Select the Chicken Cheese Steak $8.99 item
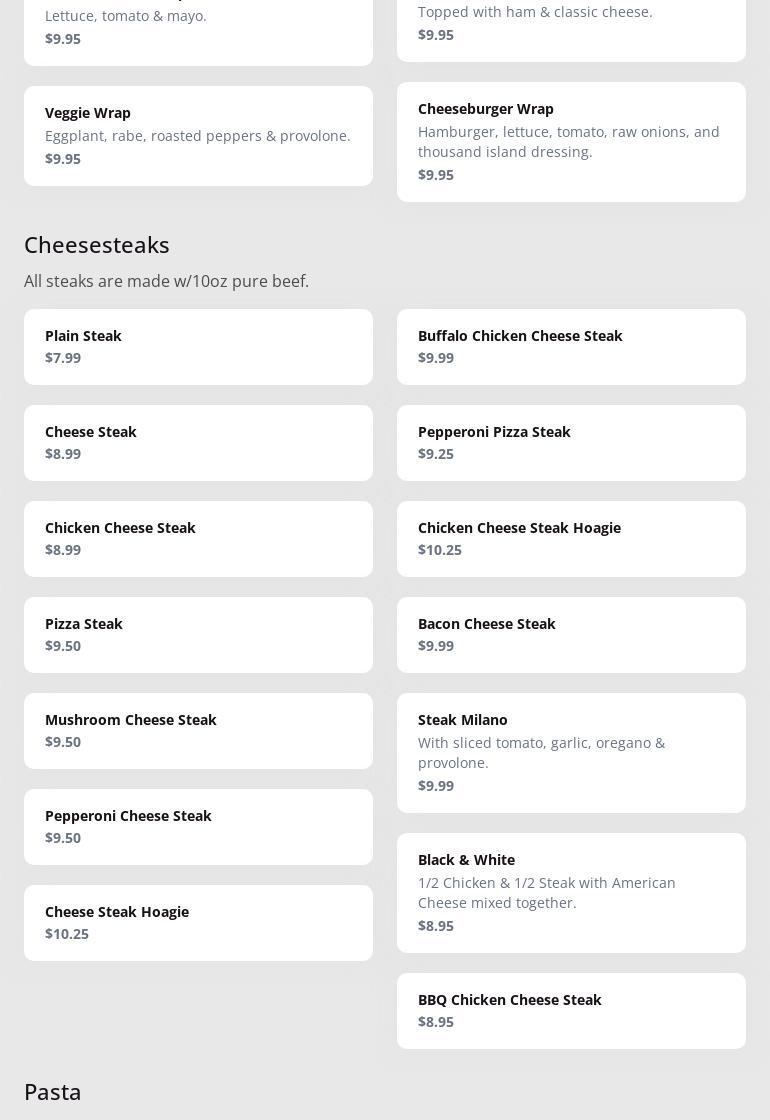770x1120 pixels. [x=198, y=539]
